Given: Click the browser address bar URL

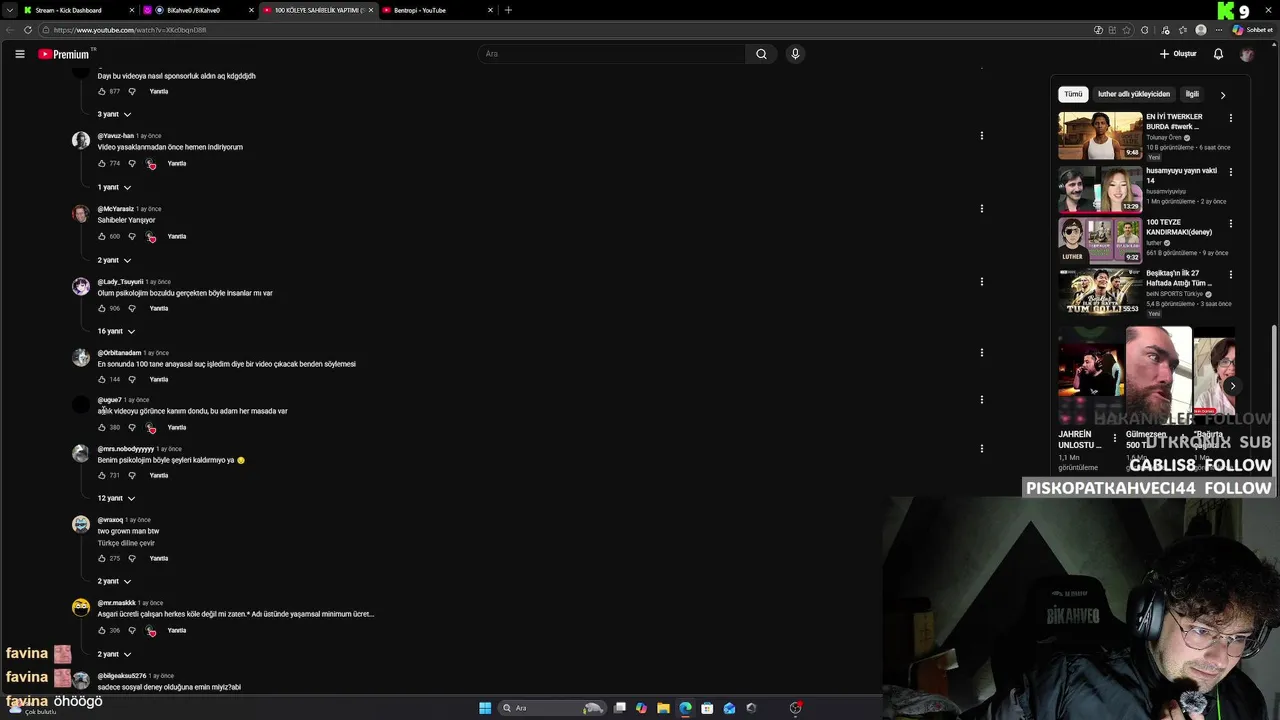Looking at the screenshot, I should [x=130, y=30].
